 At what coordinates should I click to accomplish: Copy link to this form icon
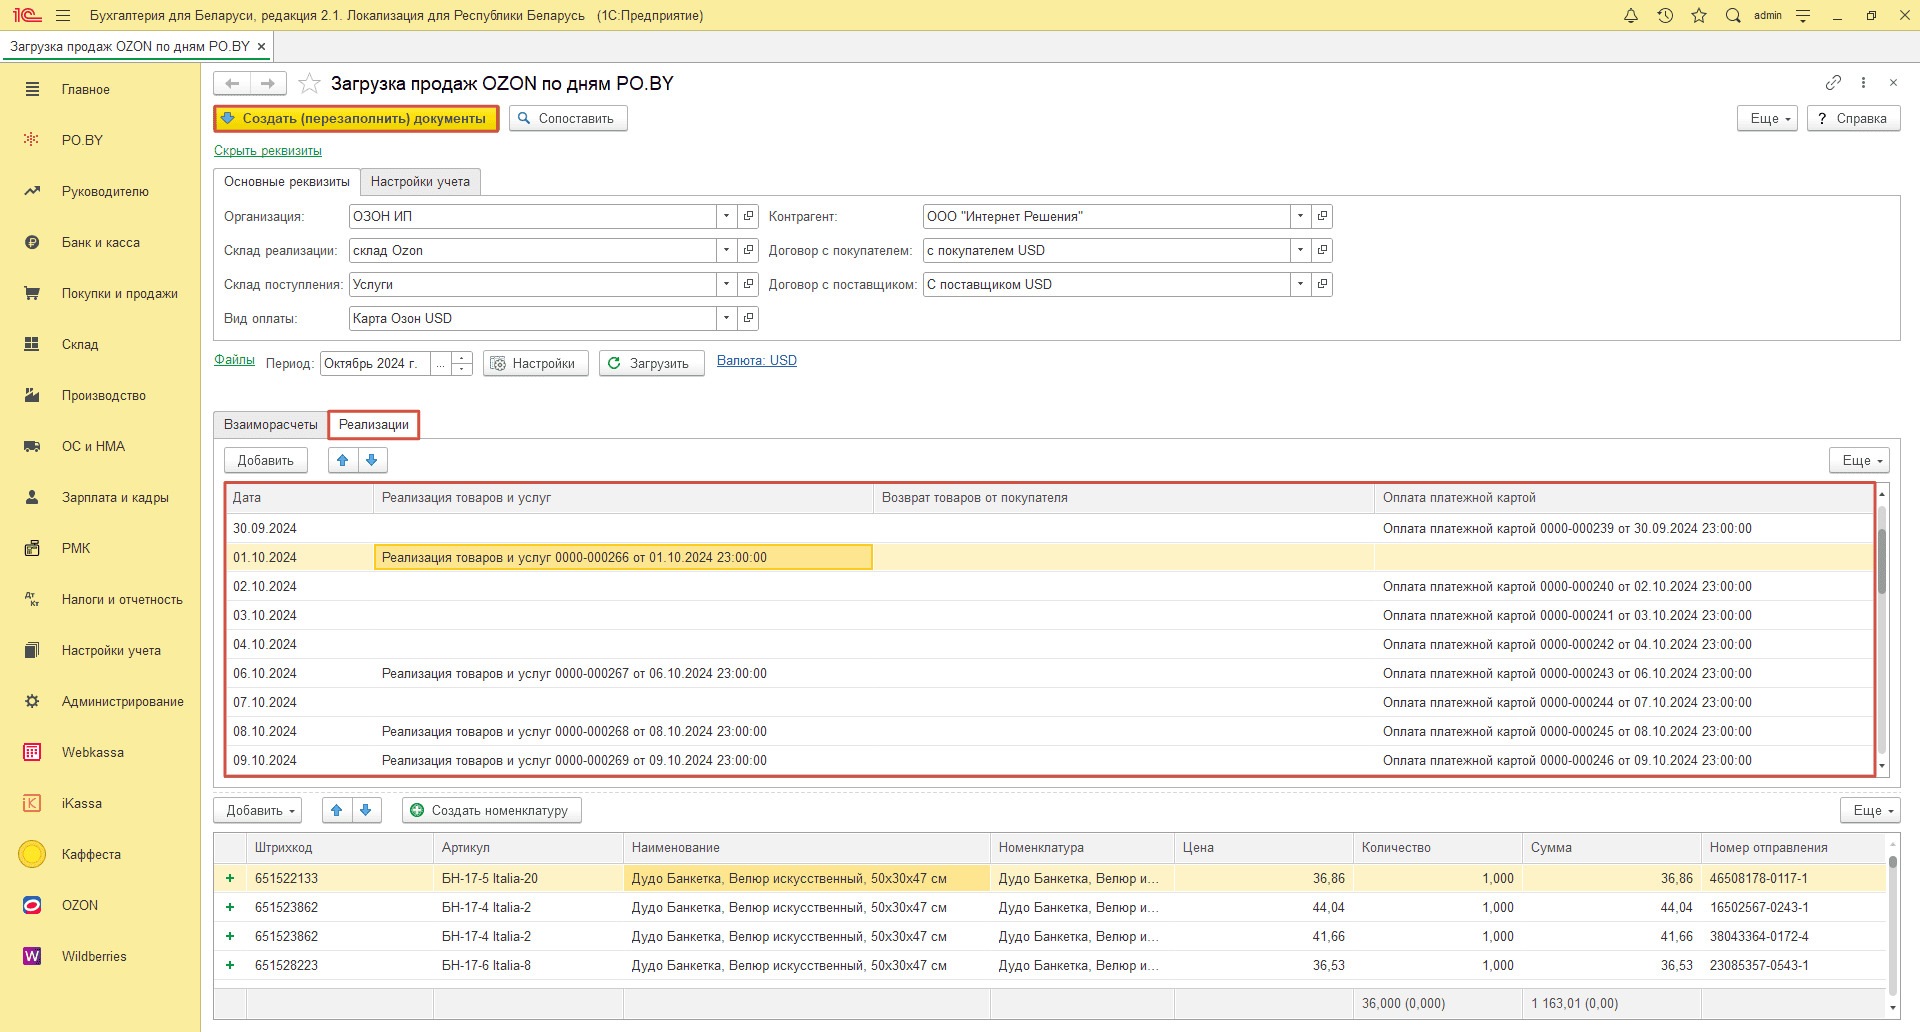tap(1833, 82)
